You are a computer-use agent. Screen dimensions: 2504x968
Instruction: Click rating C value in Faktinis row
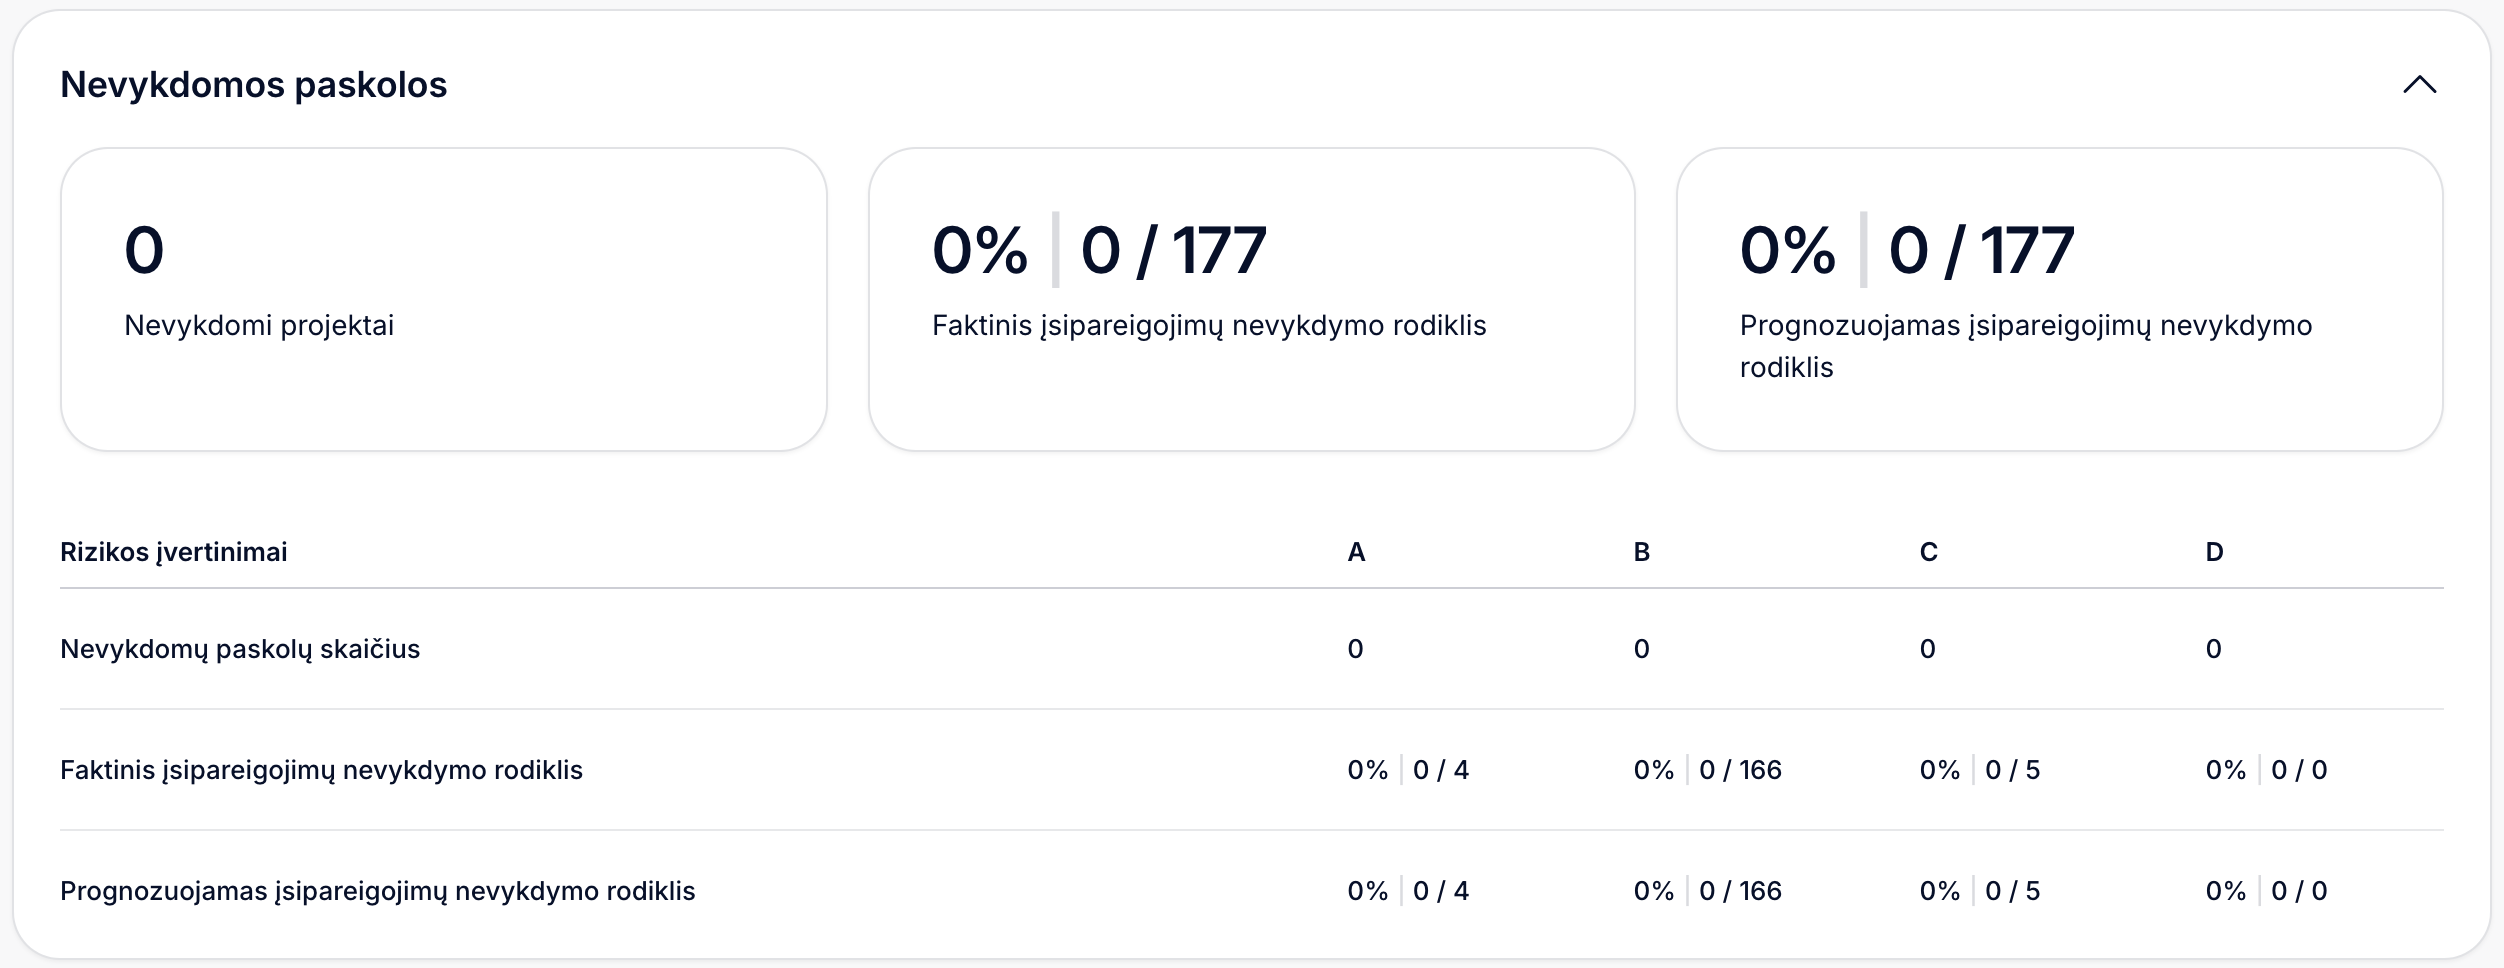(x=1980, y=770)
